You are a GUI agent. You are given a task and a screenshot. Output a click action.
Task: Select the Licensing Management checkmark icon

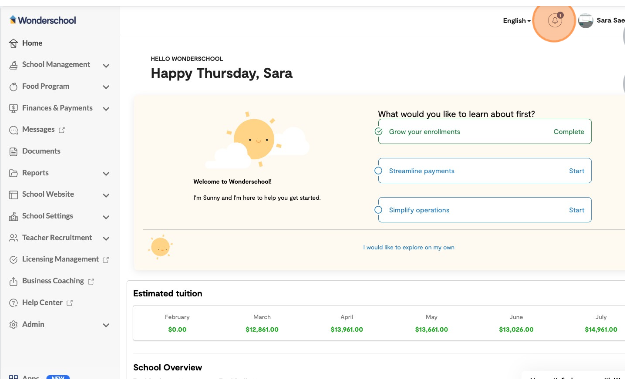(13, 259)
